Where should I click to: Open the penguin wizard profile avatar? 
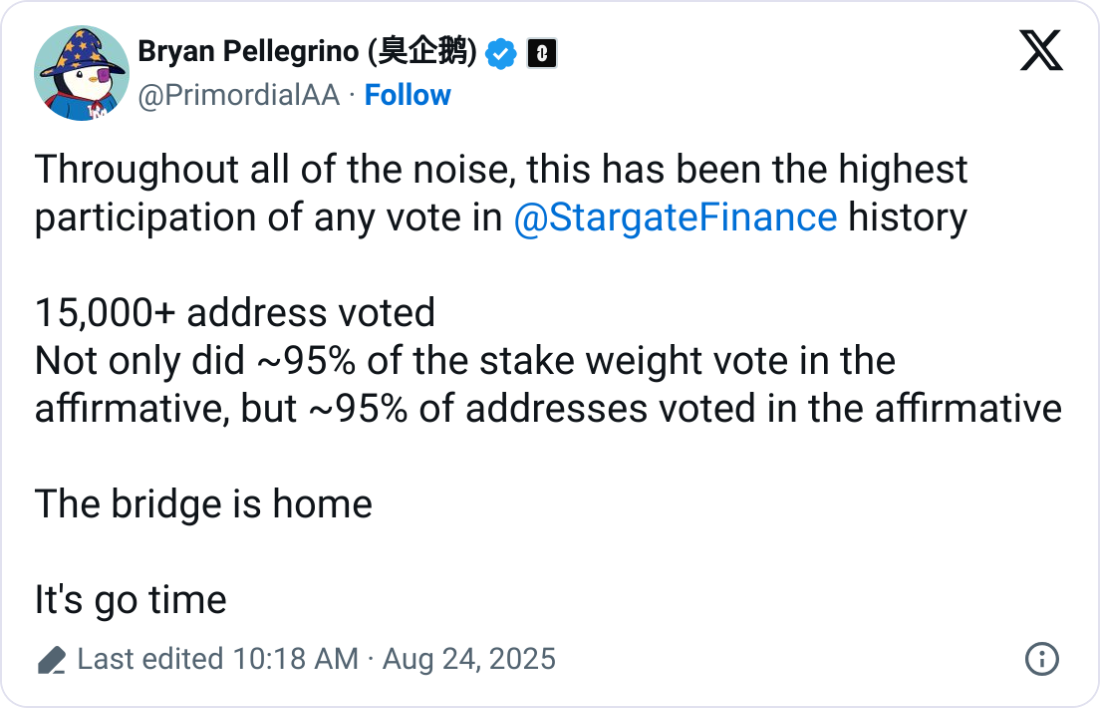tap(82, 73)
